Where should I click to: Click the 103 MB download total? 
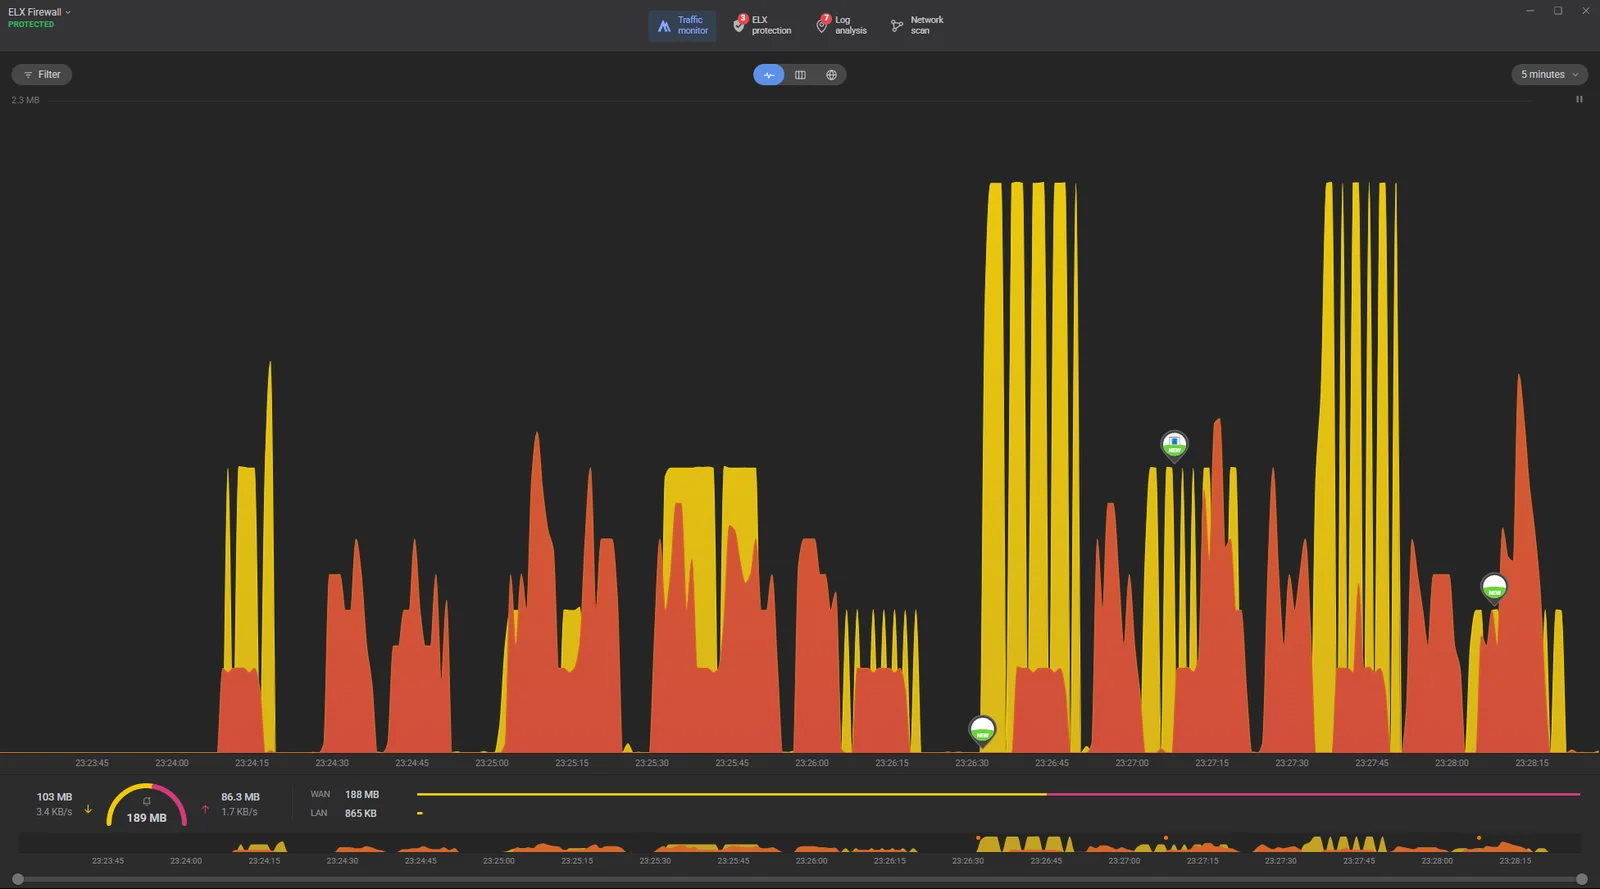click(x=54, y=797)
